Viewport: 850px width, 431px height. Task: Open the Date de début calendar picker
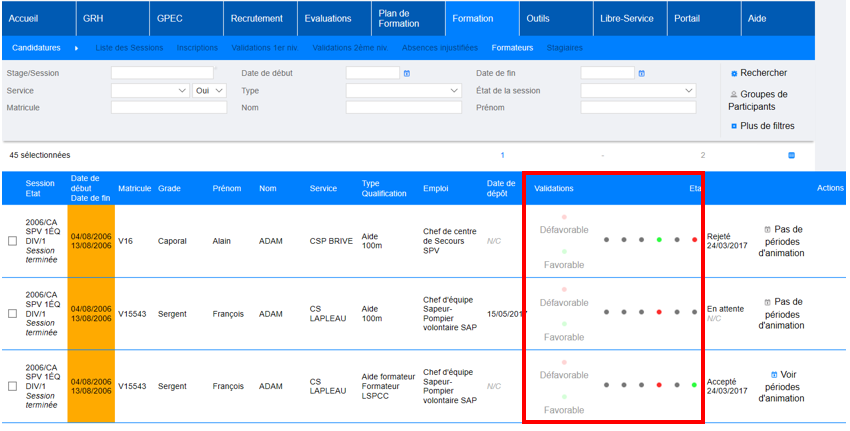click(x=407, y=73)
